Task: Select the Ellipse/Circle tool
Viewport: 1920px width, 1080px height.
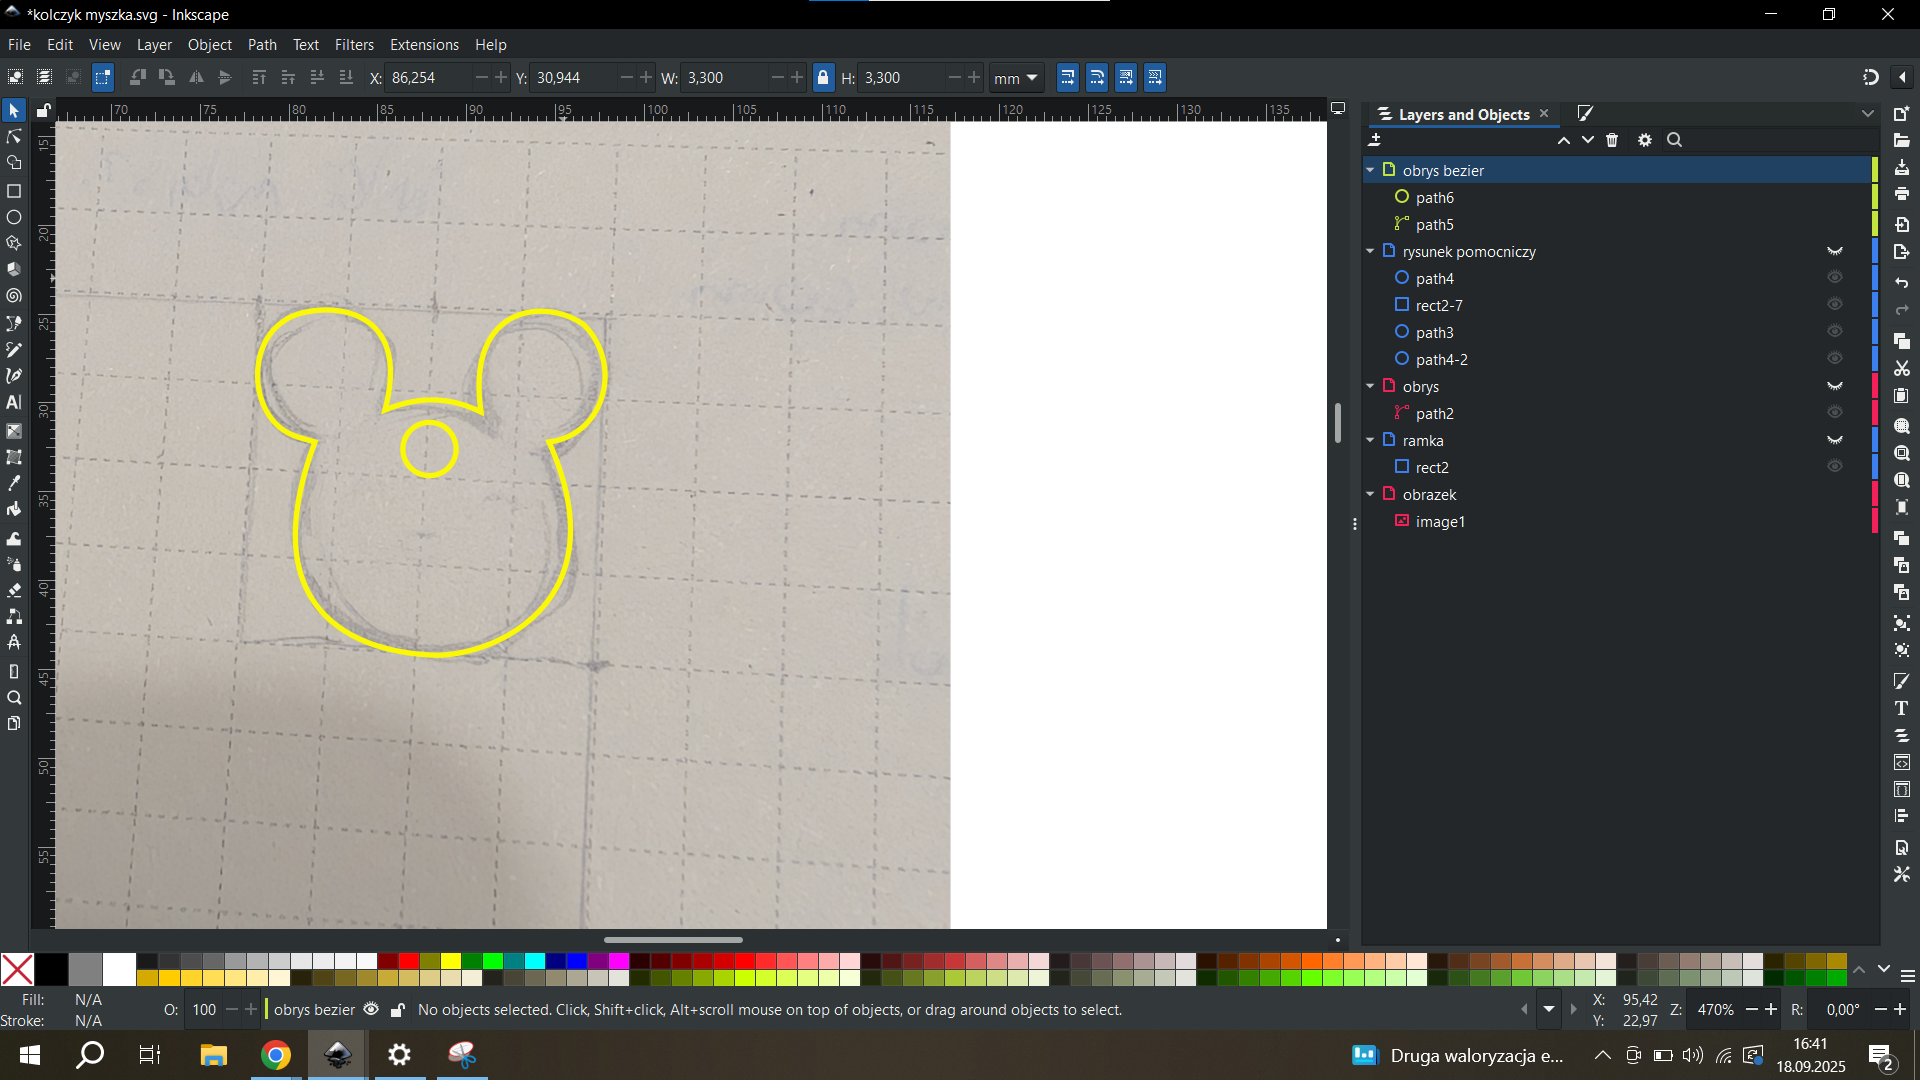Action: (14, 217)
